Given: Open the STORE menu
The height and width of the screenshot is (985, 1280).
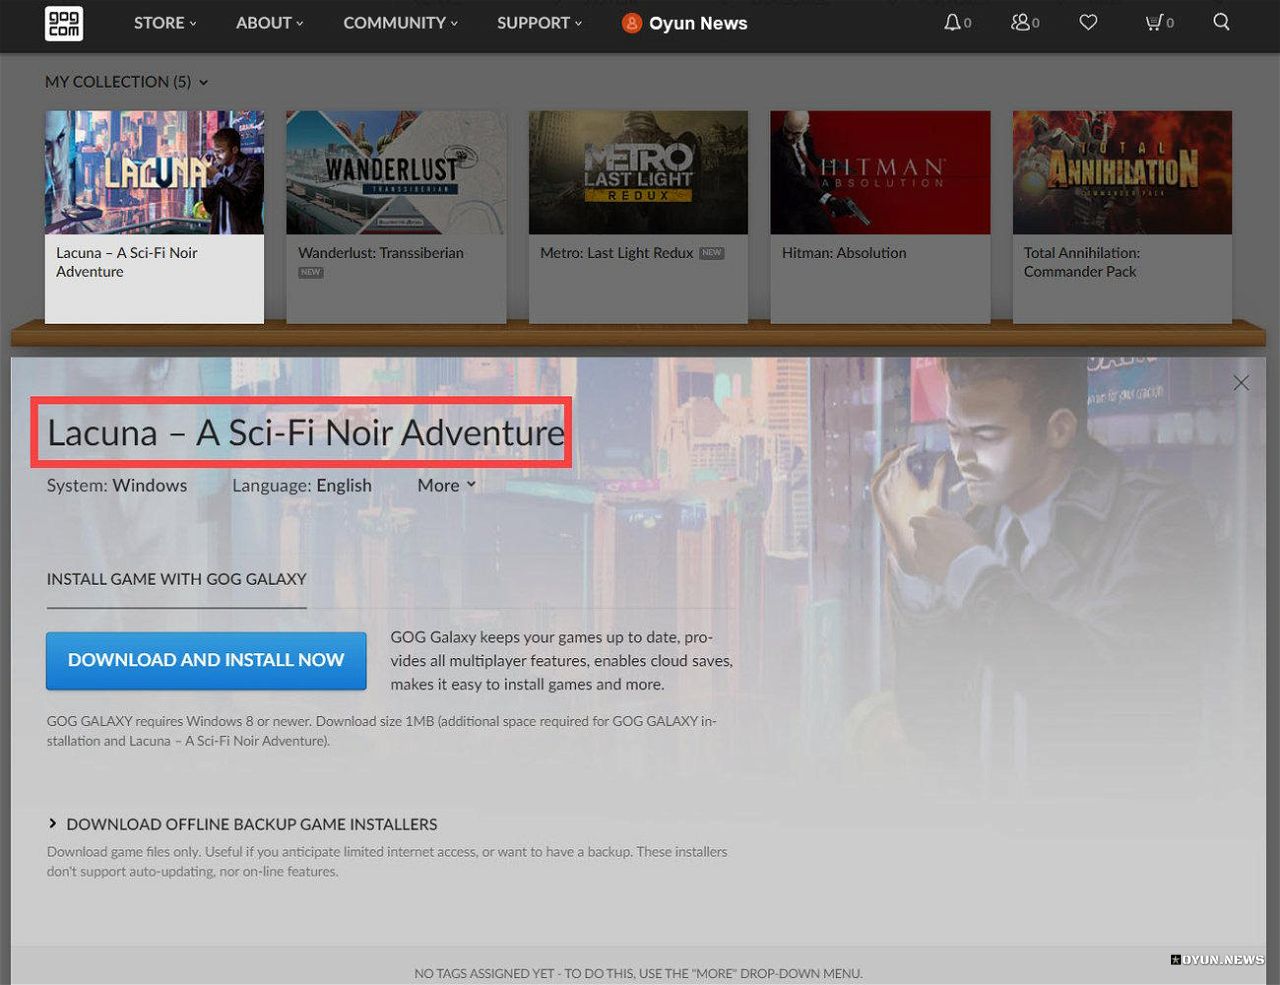Looking at the screenshot, I should pos(165,23).
